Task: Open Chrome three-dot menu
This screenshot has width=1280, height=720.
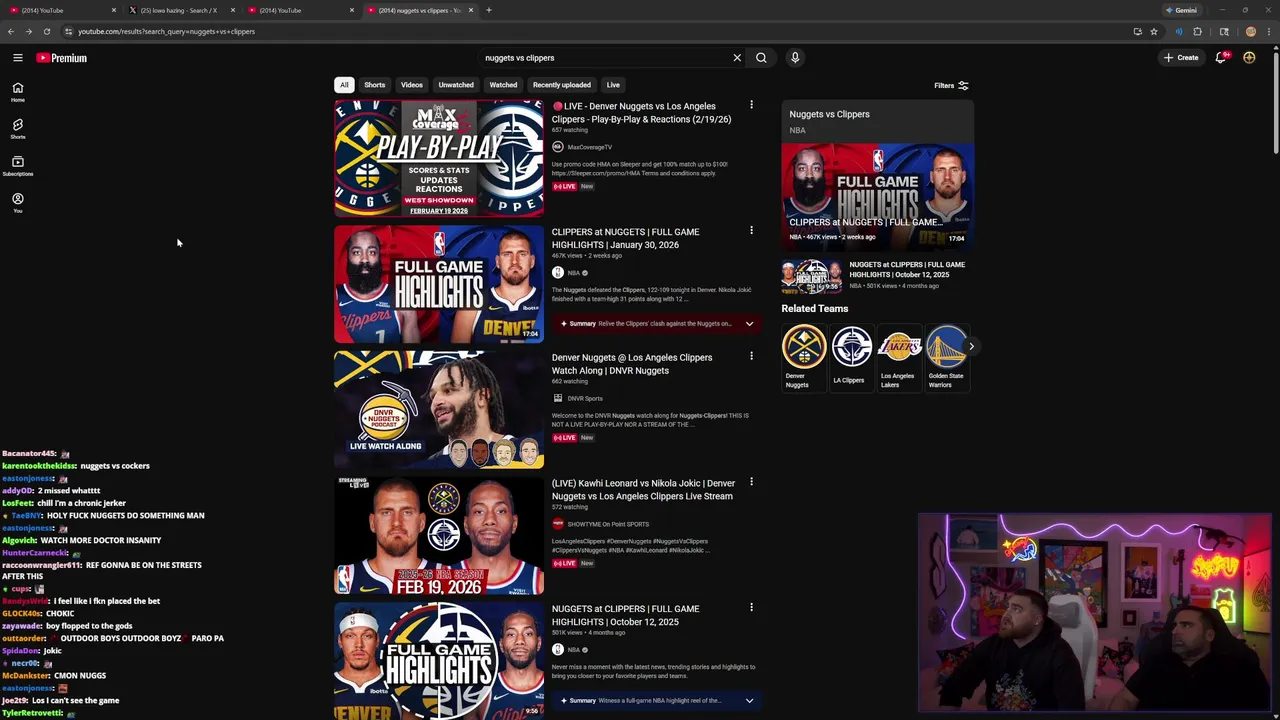Action: click(1268, 31)
